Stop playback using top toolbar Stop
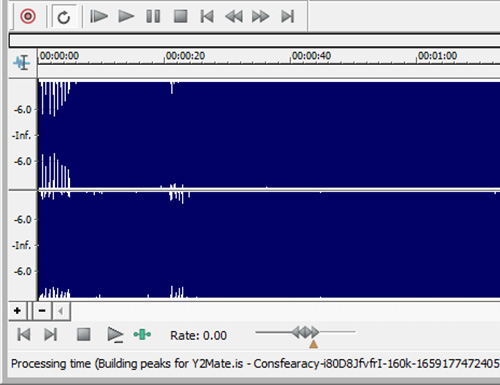Screen dimensions: 500x385 (181, 16)
